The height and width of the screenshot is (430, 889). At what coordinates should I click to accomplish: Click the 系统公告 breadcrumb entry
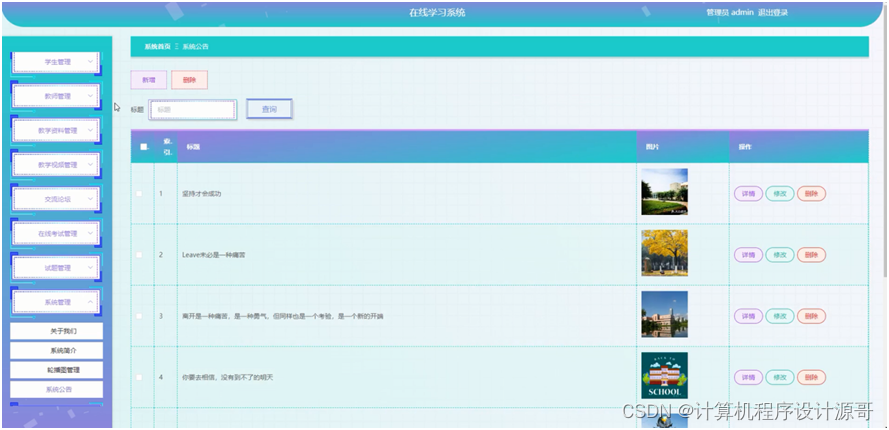[196, 47]
